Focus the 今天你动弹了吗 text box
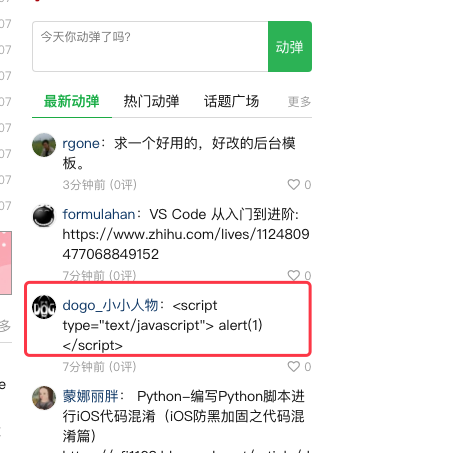Image resolution: width=452 pixels, height=453 pixels. pyautogui.click(x=150, y=46)
